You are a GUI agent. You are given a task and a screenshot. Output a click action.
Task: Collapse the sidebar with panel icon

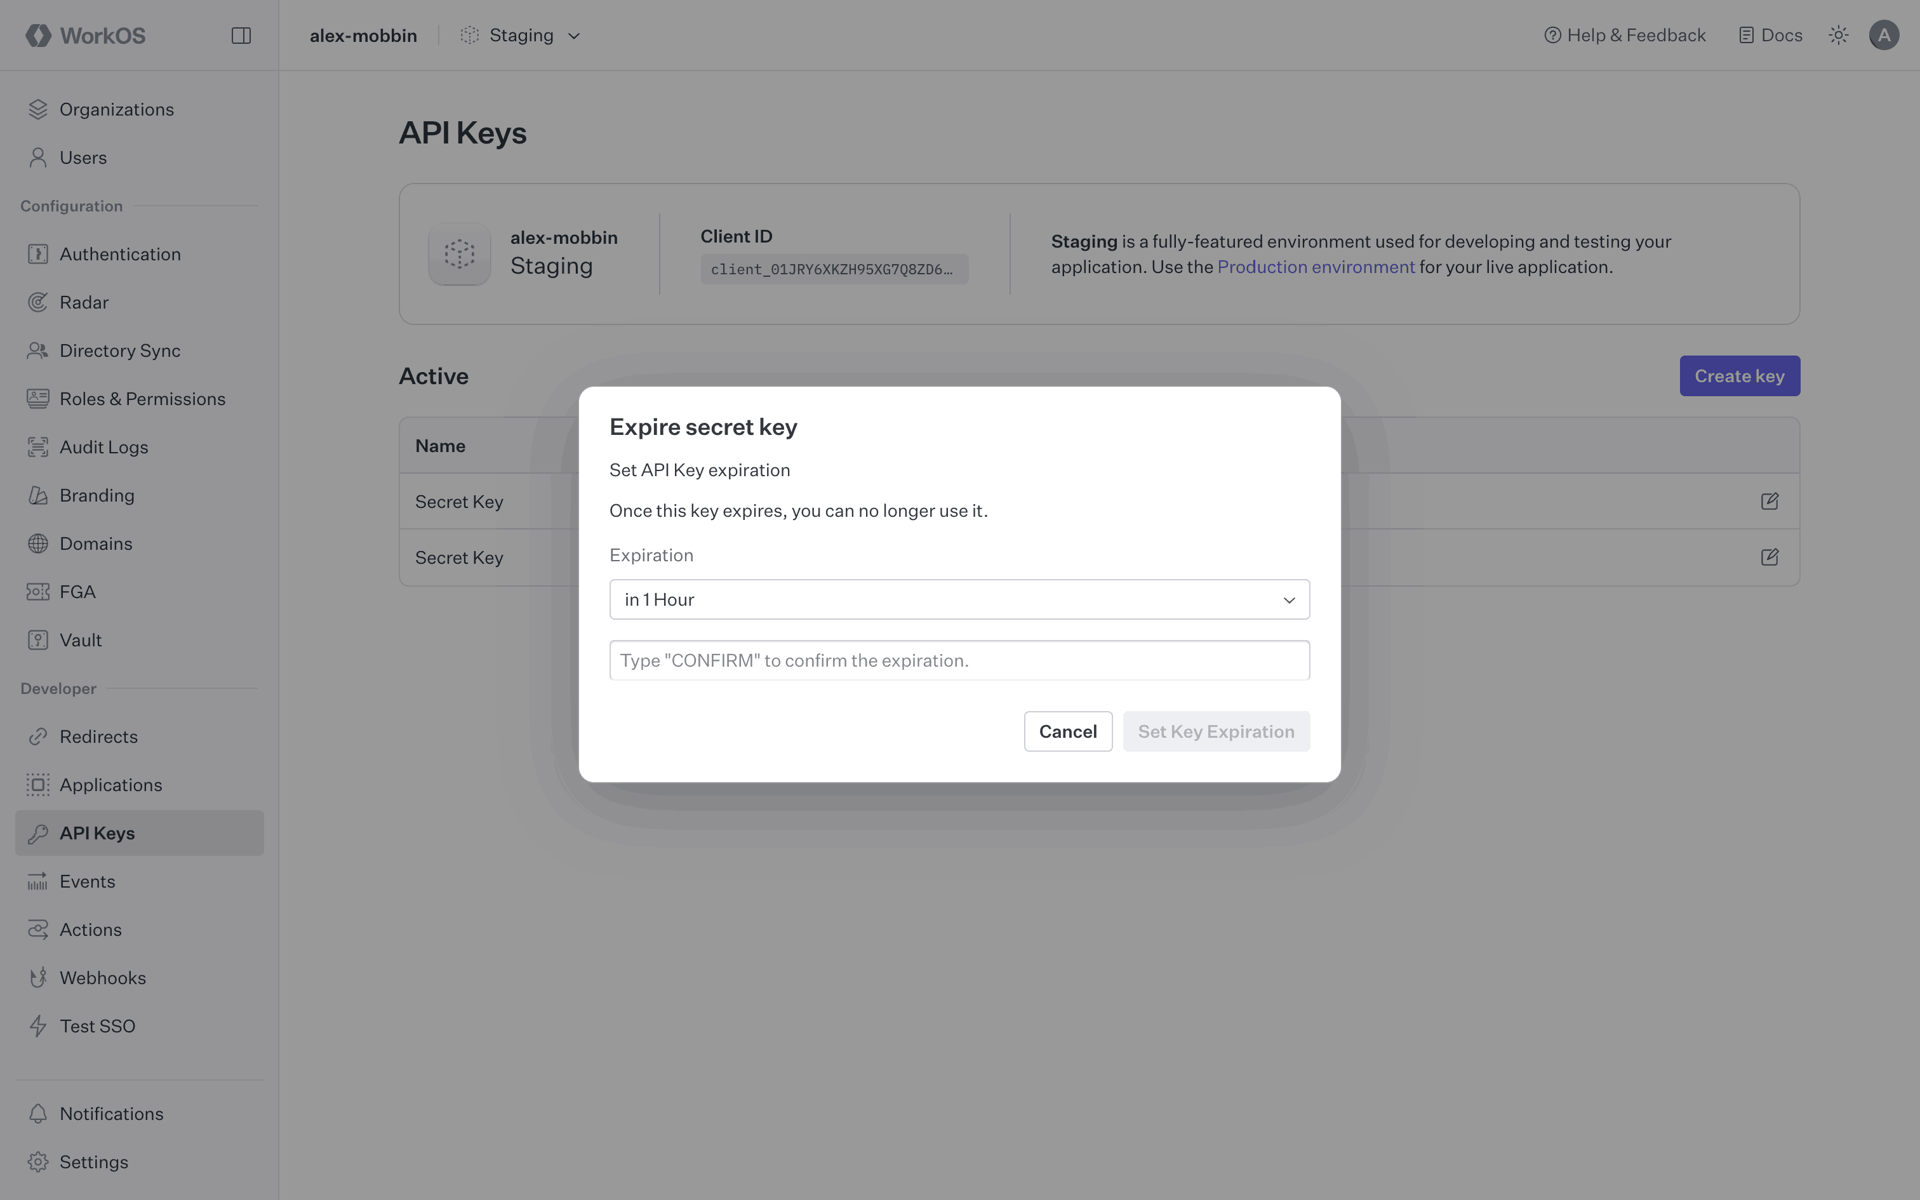point(241,35)
